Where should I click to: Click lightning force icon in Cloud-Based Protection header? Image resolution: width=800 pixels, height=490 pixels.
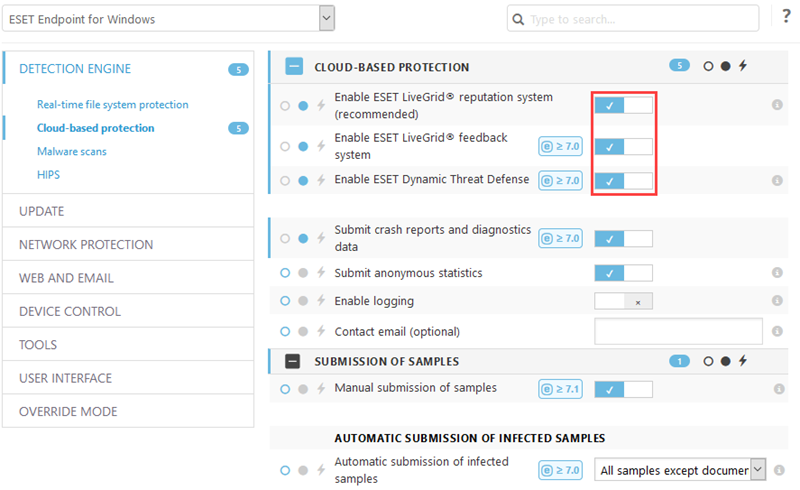coord(743,66)
